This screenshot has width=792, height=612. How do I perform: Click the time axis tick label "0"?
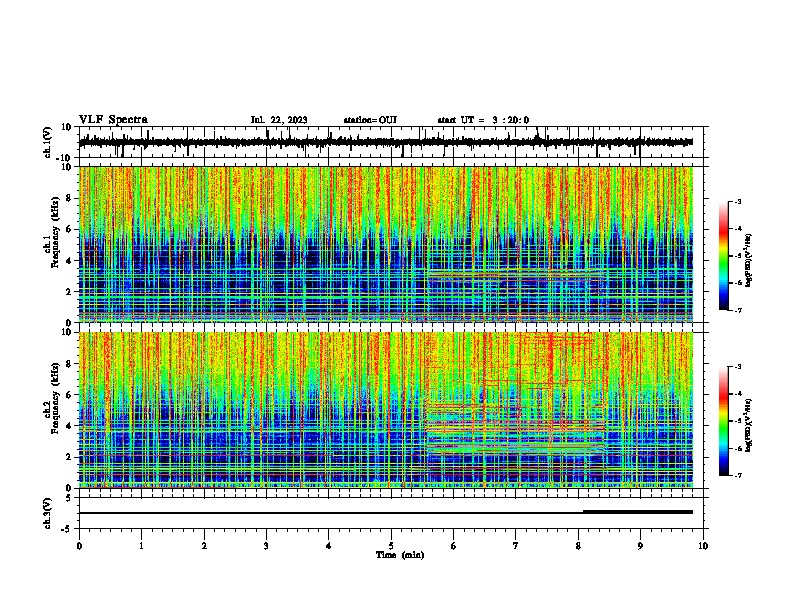[79, 546]
